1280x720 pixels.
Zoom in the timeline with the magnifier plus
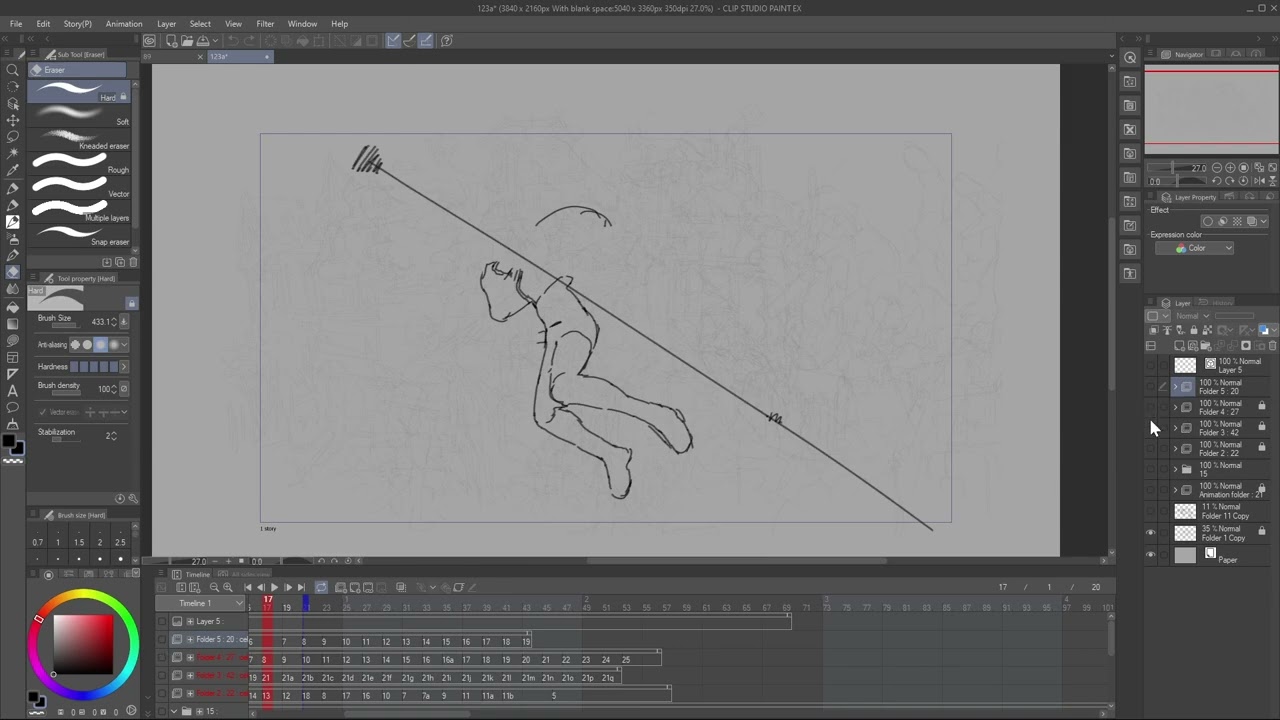pos(228,588)
